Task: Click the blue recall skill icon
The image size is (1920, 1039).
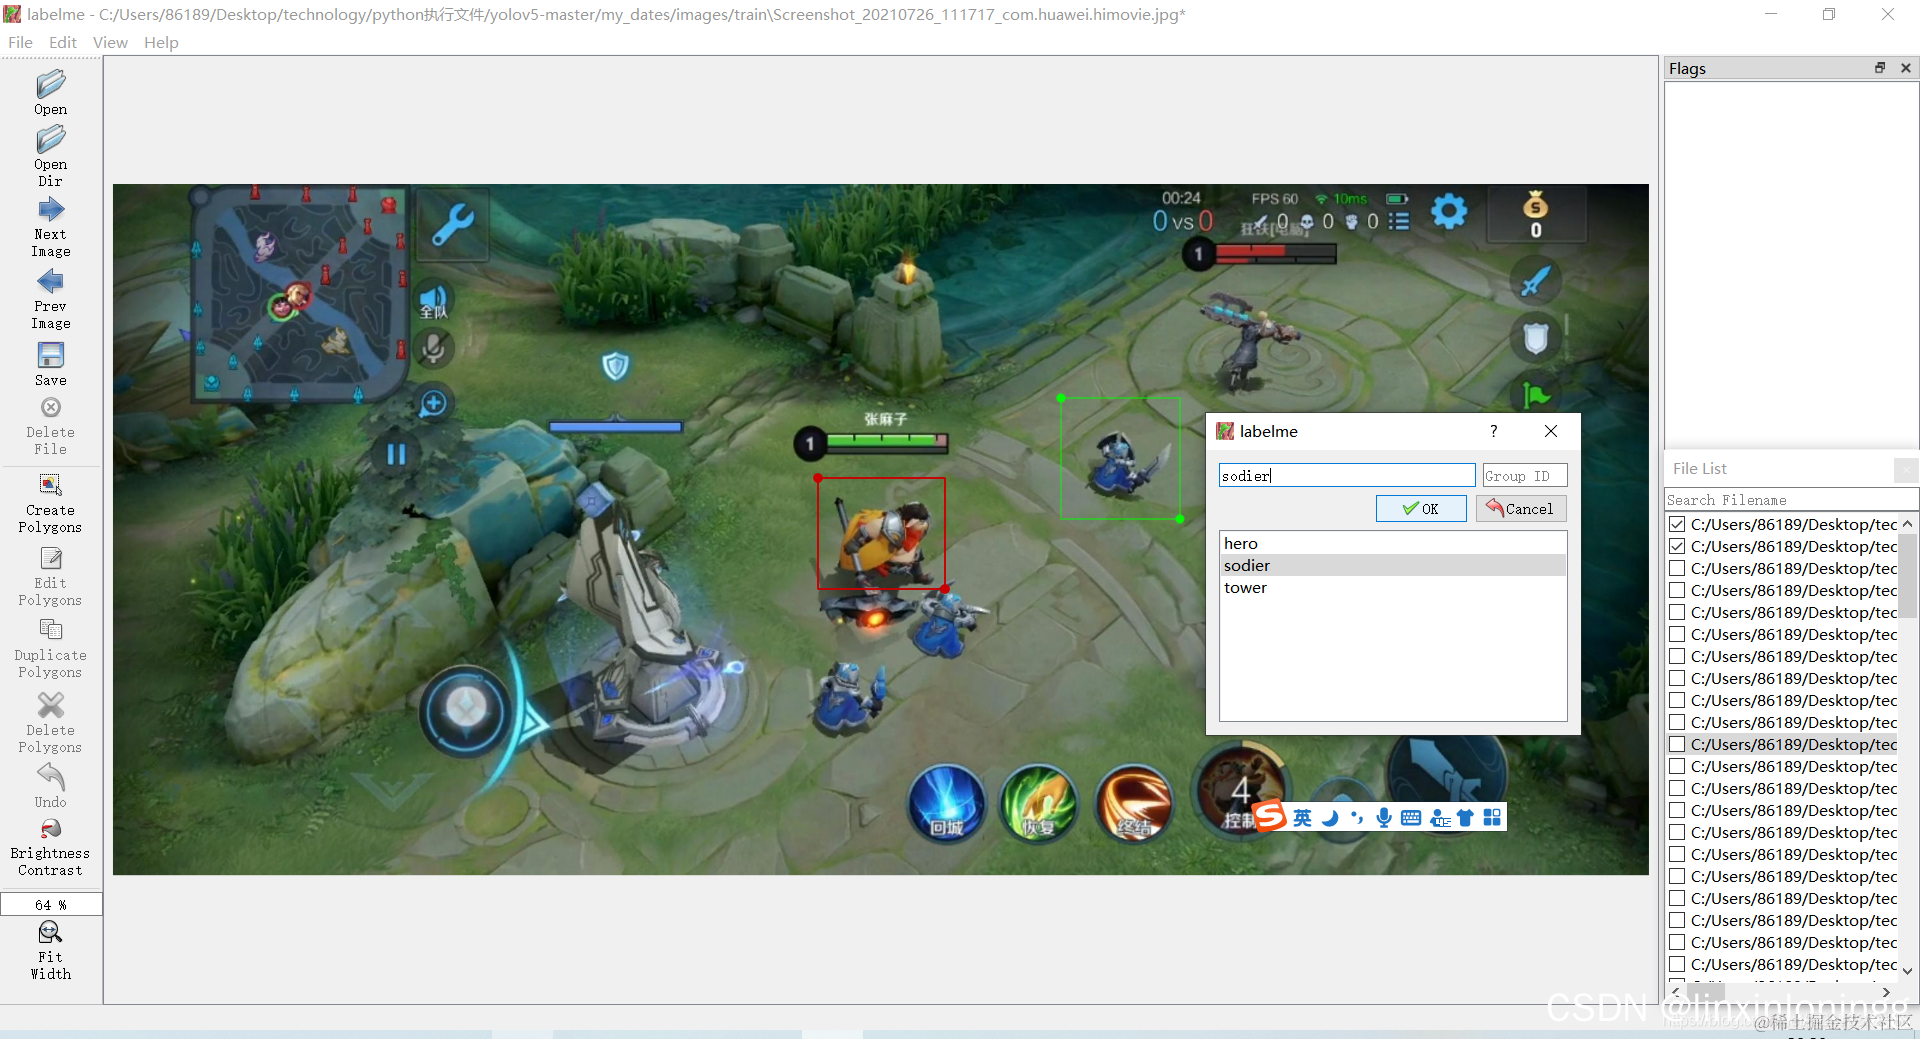Action: [x=946, y=804]
